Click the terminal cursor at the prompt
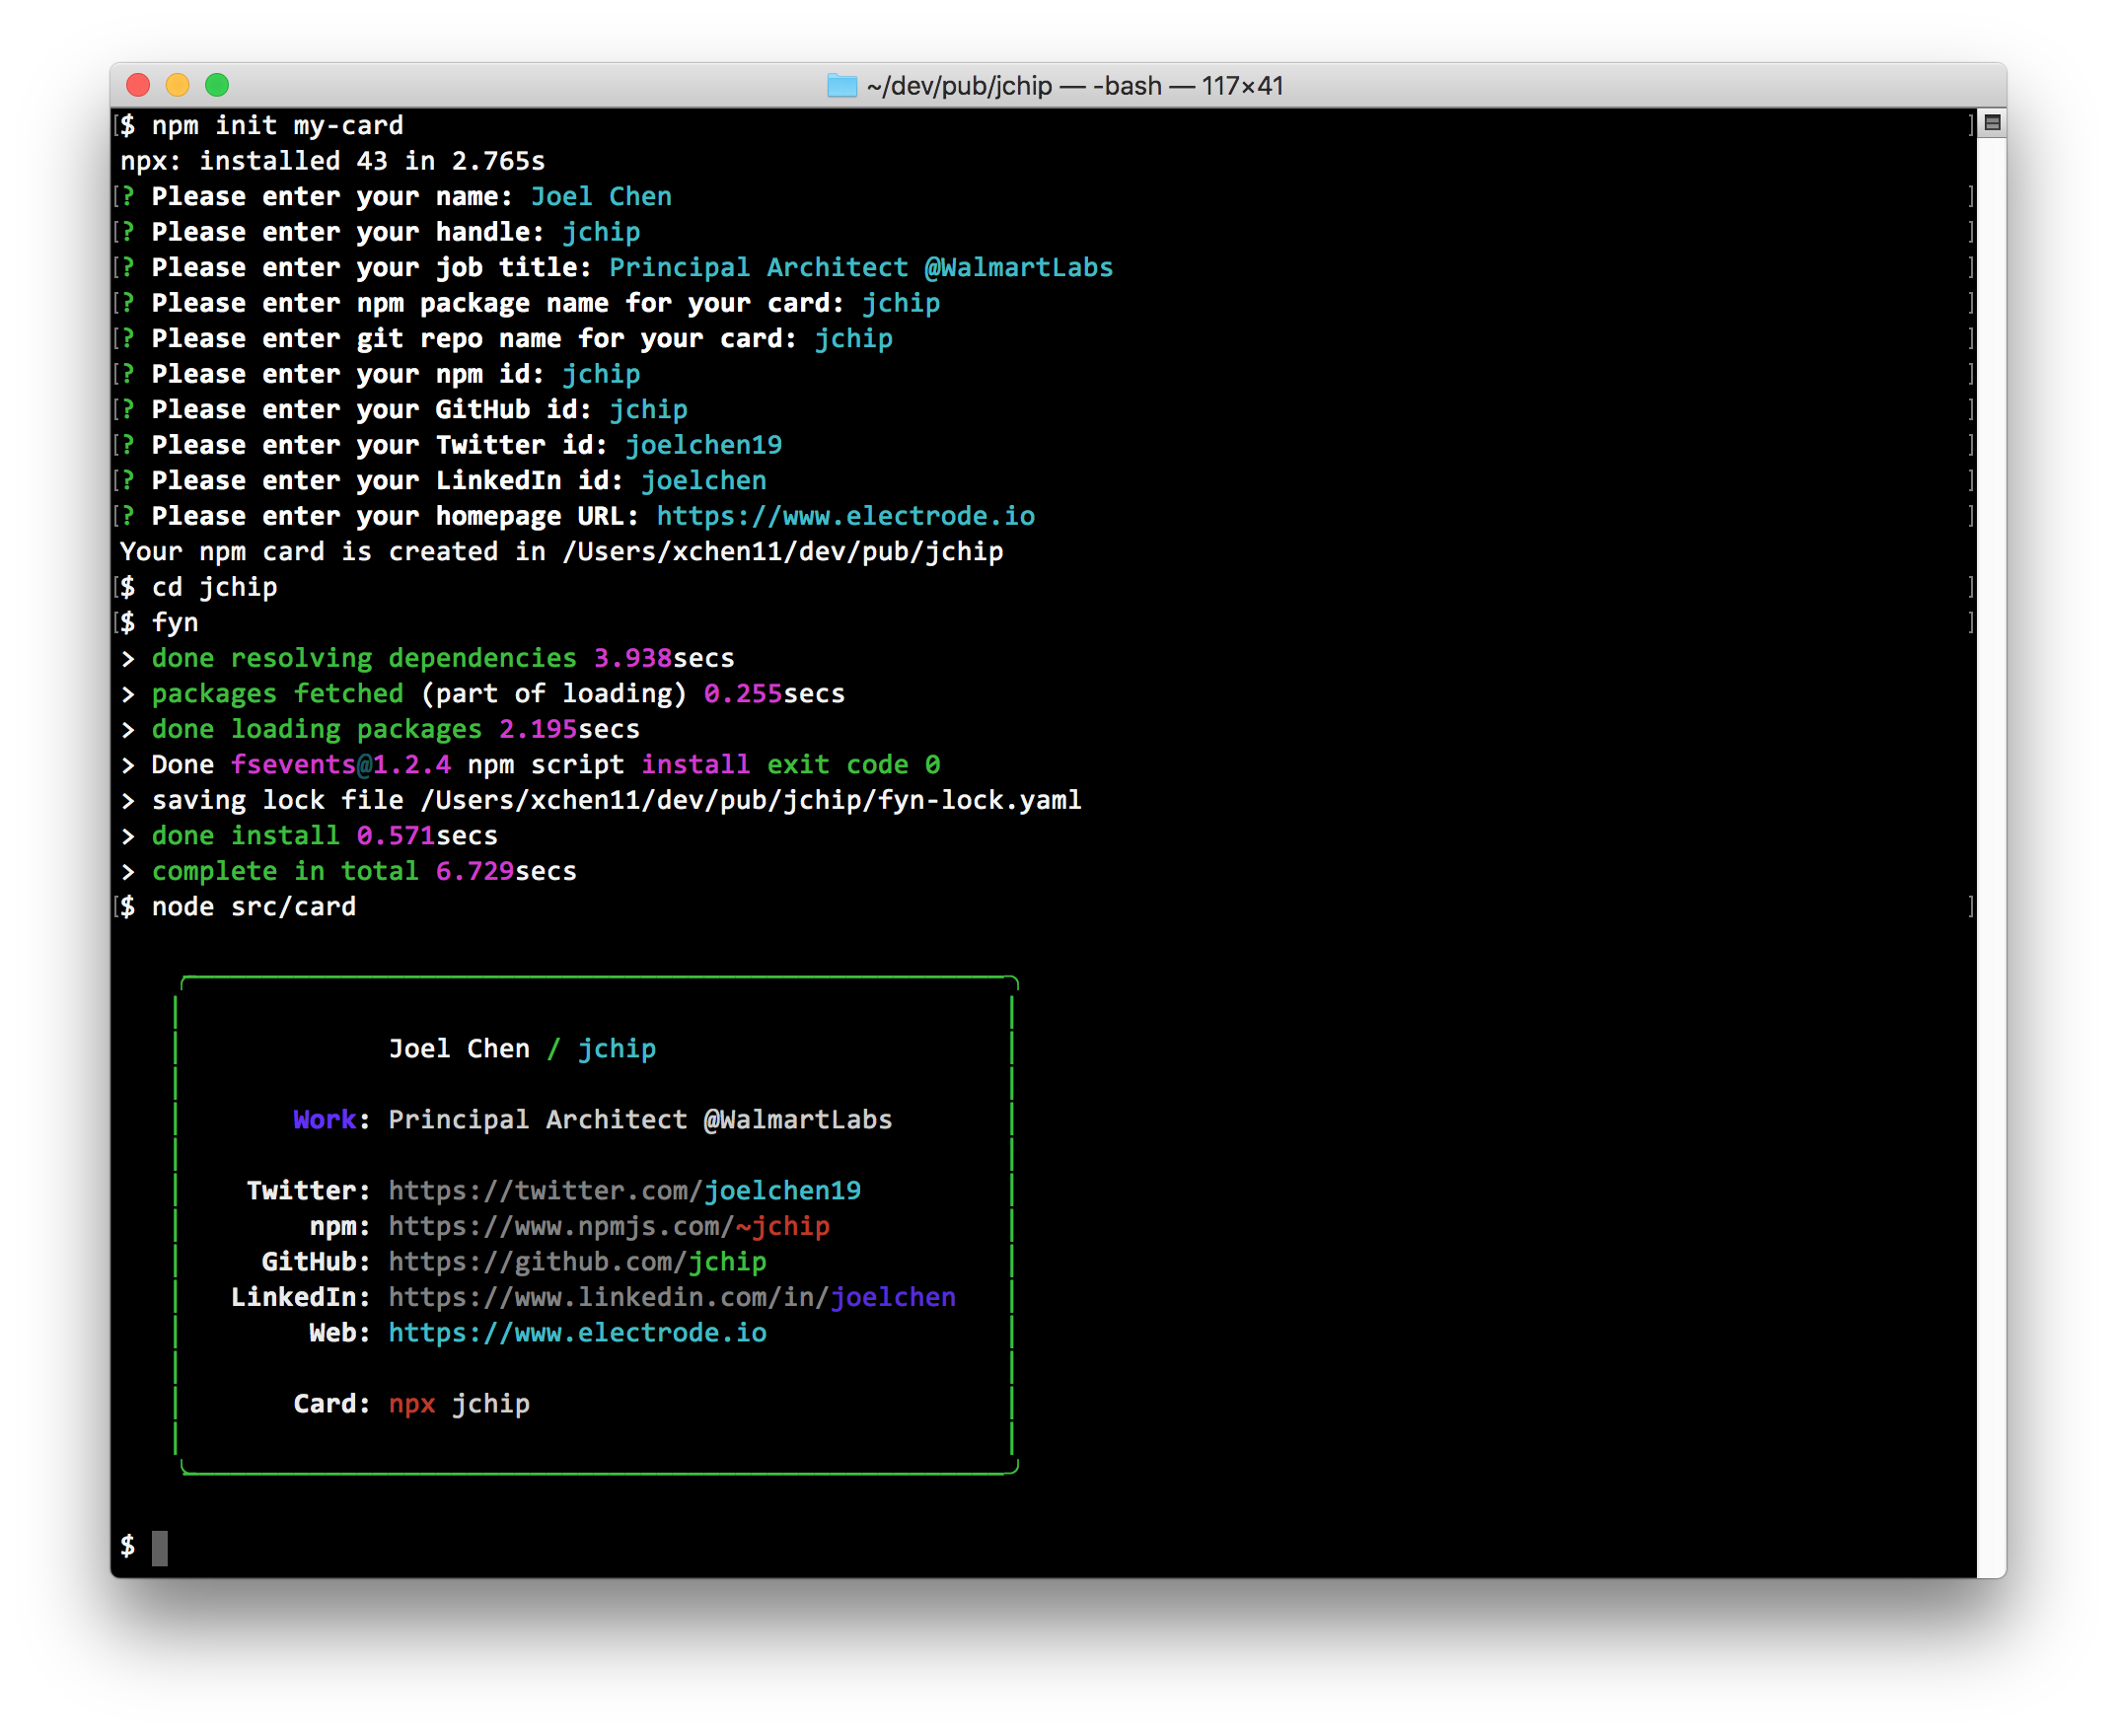 point(160,1547)
